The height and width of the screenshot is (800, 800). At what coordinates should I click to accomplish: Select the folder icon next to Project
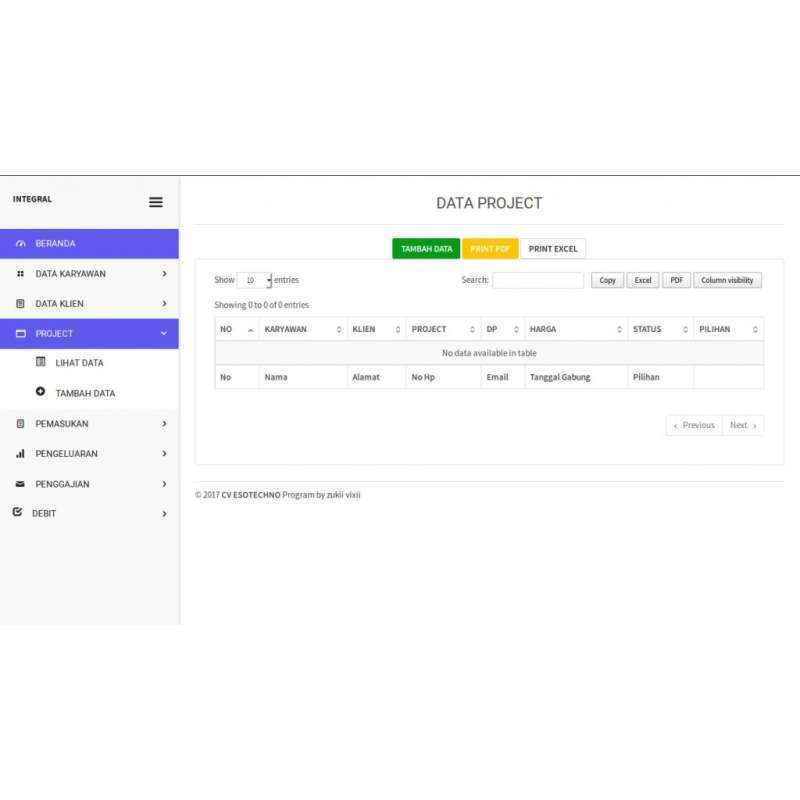pos(22,333)
